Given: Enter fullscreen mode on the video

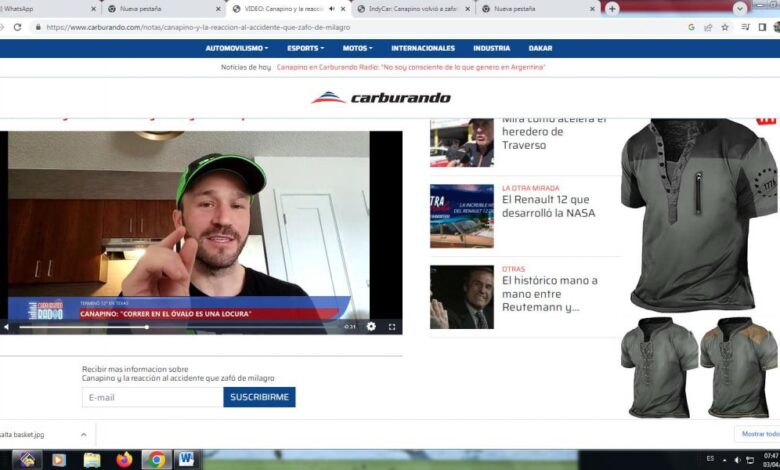Looking at the screenshot, I should pyautogui.click(x=392, y=327).
